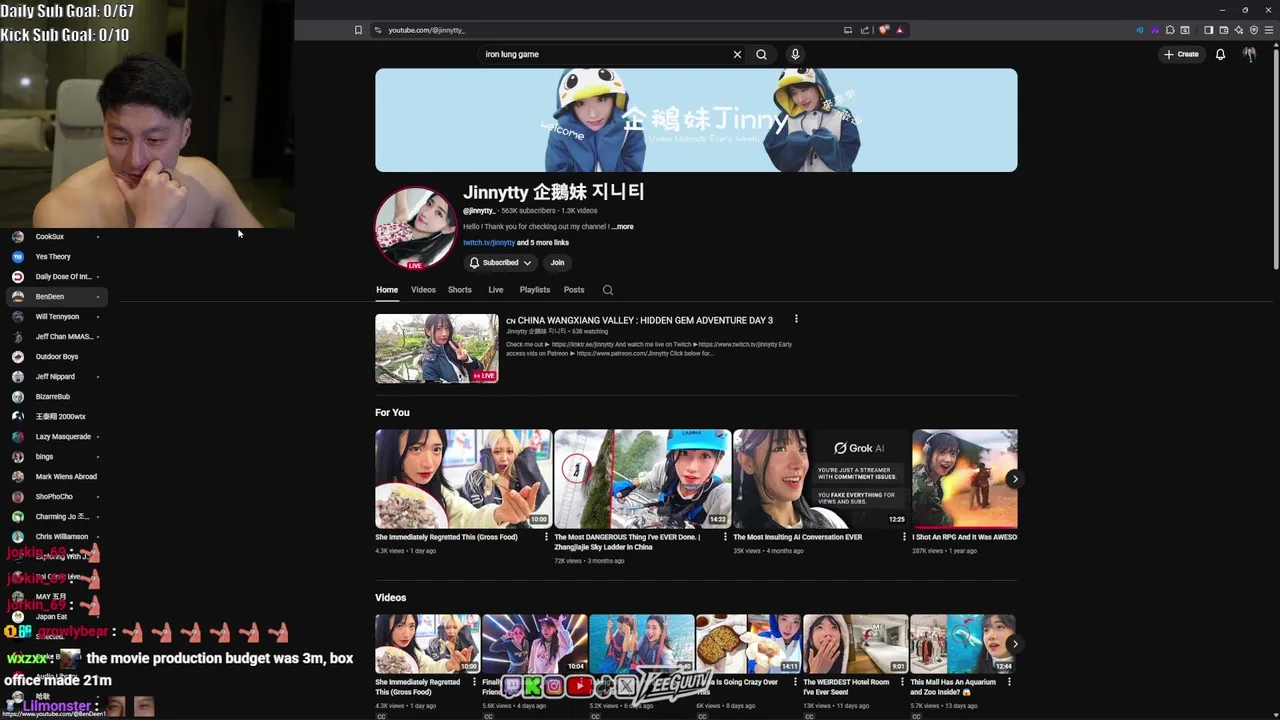Open Lazy Masquerade subscription
1280x720 pixels.
(x=56, y=437)
